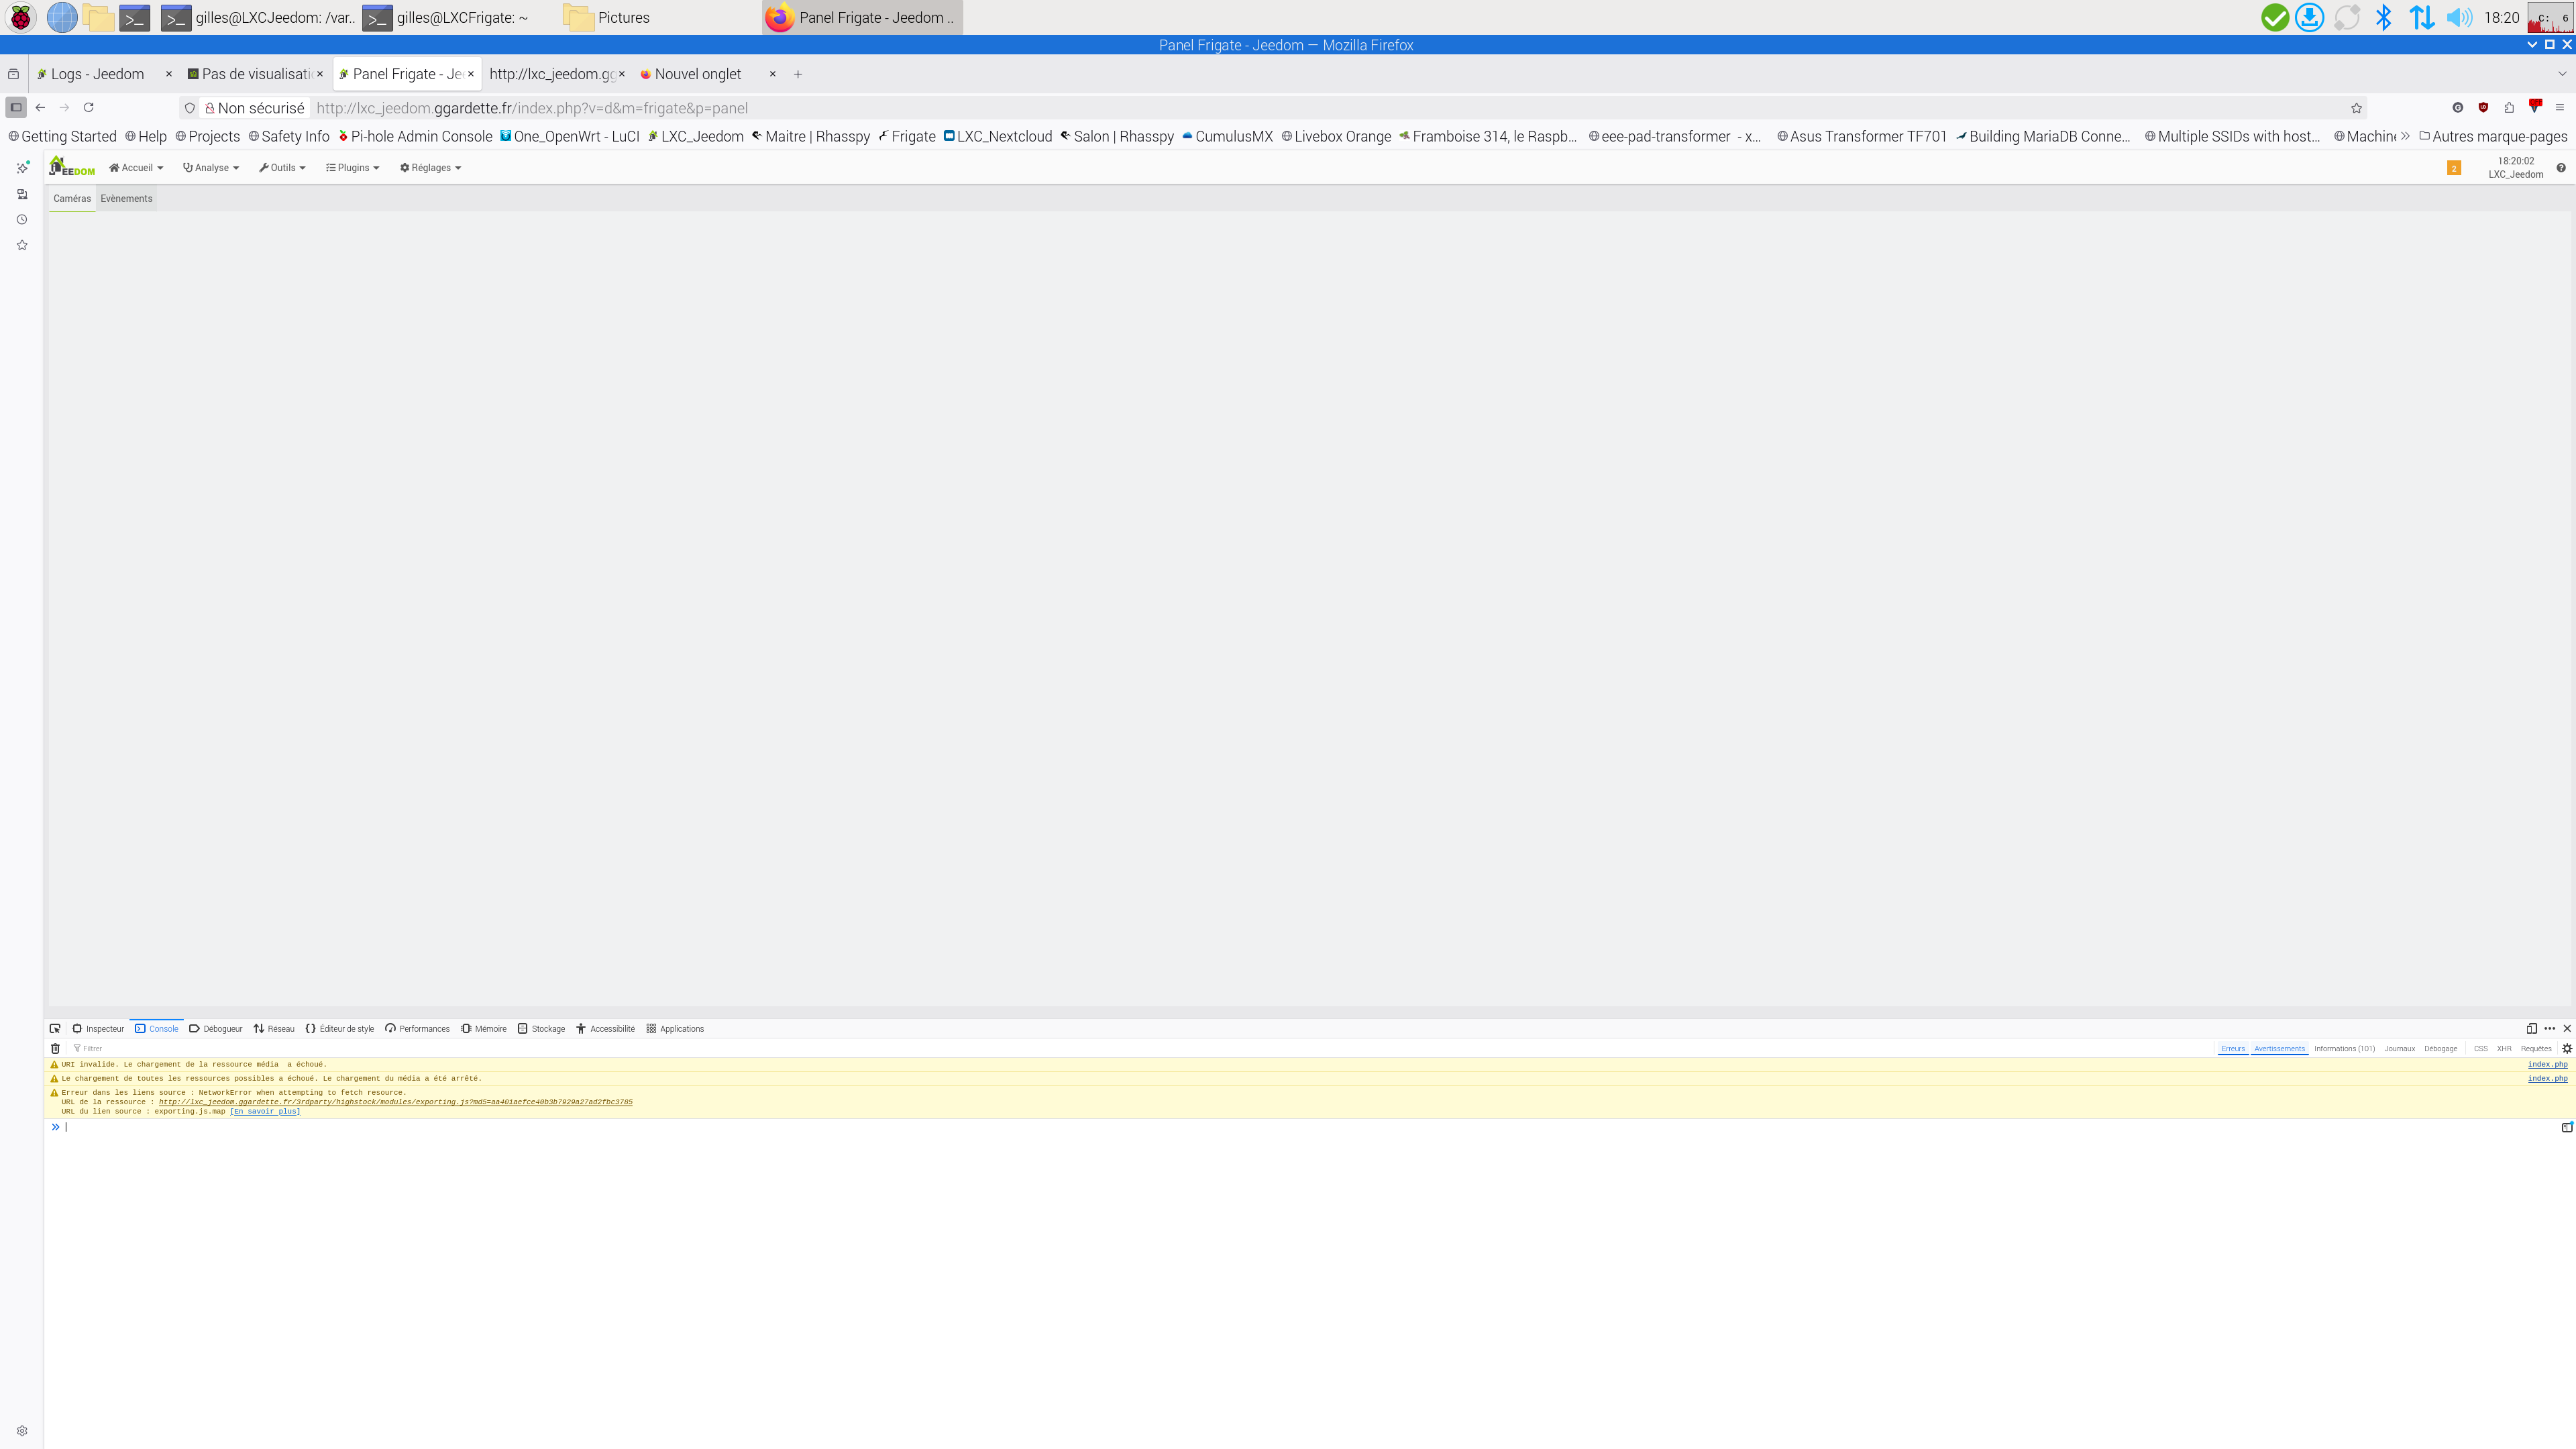
Task: Activate the devtools element picker icon
Action: point(55,1028)
